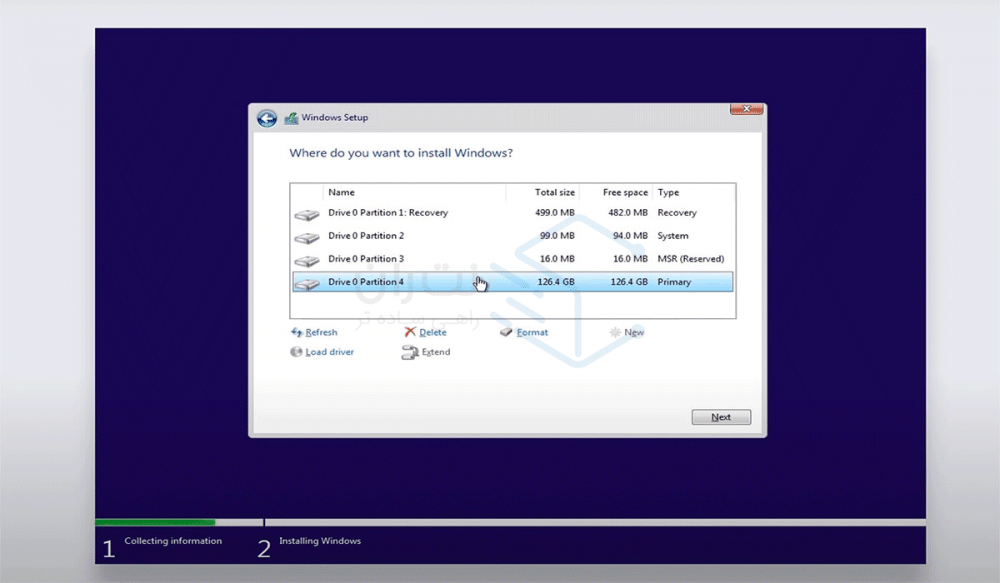Click the Windows Setup title icon

click(291, 118)
